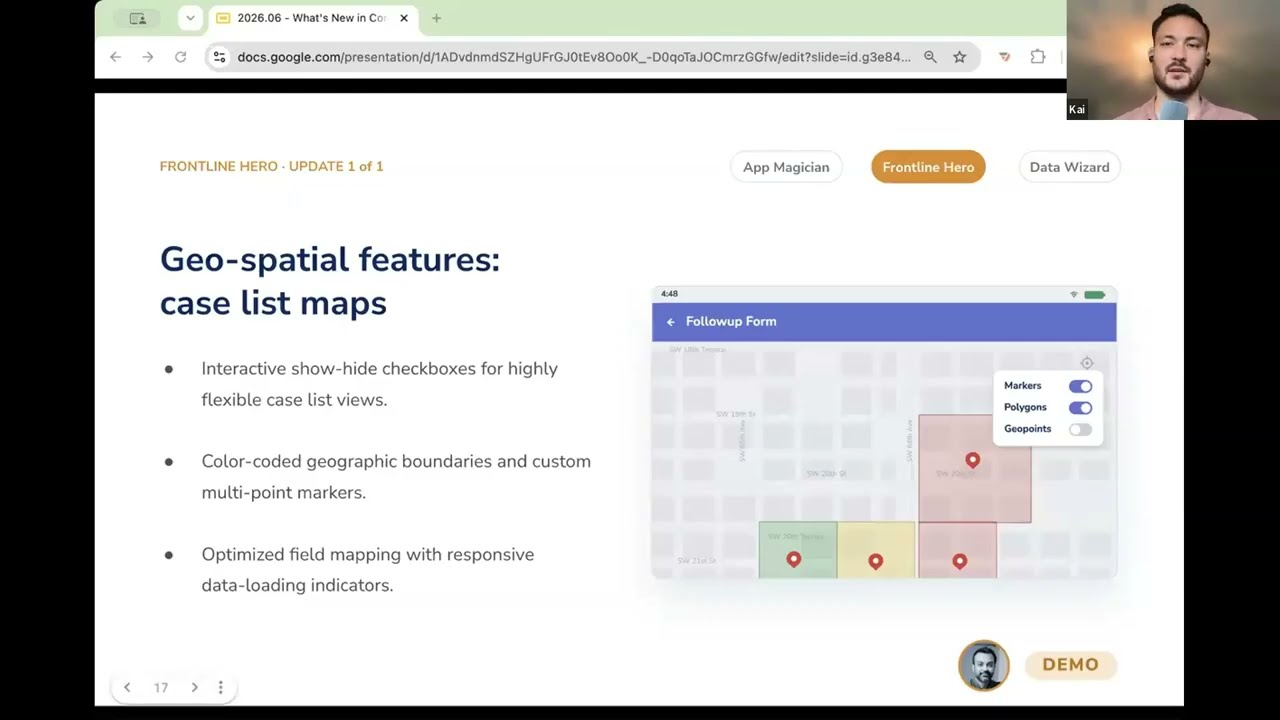The image size is (1280, 720).
Task: Open the tab search dropdown arrow
Action: pos(190,18)
